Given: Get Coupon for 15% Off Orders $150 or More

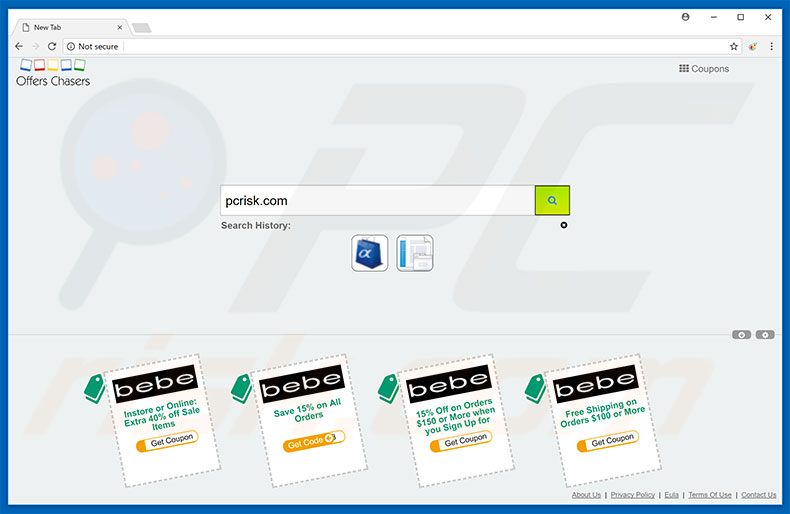Looking at the screenshot, I should pyautogui.click(x=461, y=441).
